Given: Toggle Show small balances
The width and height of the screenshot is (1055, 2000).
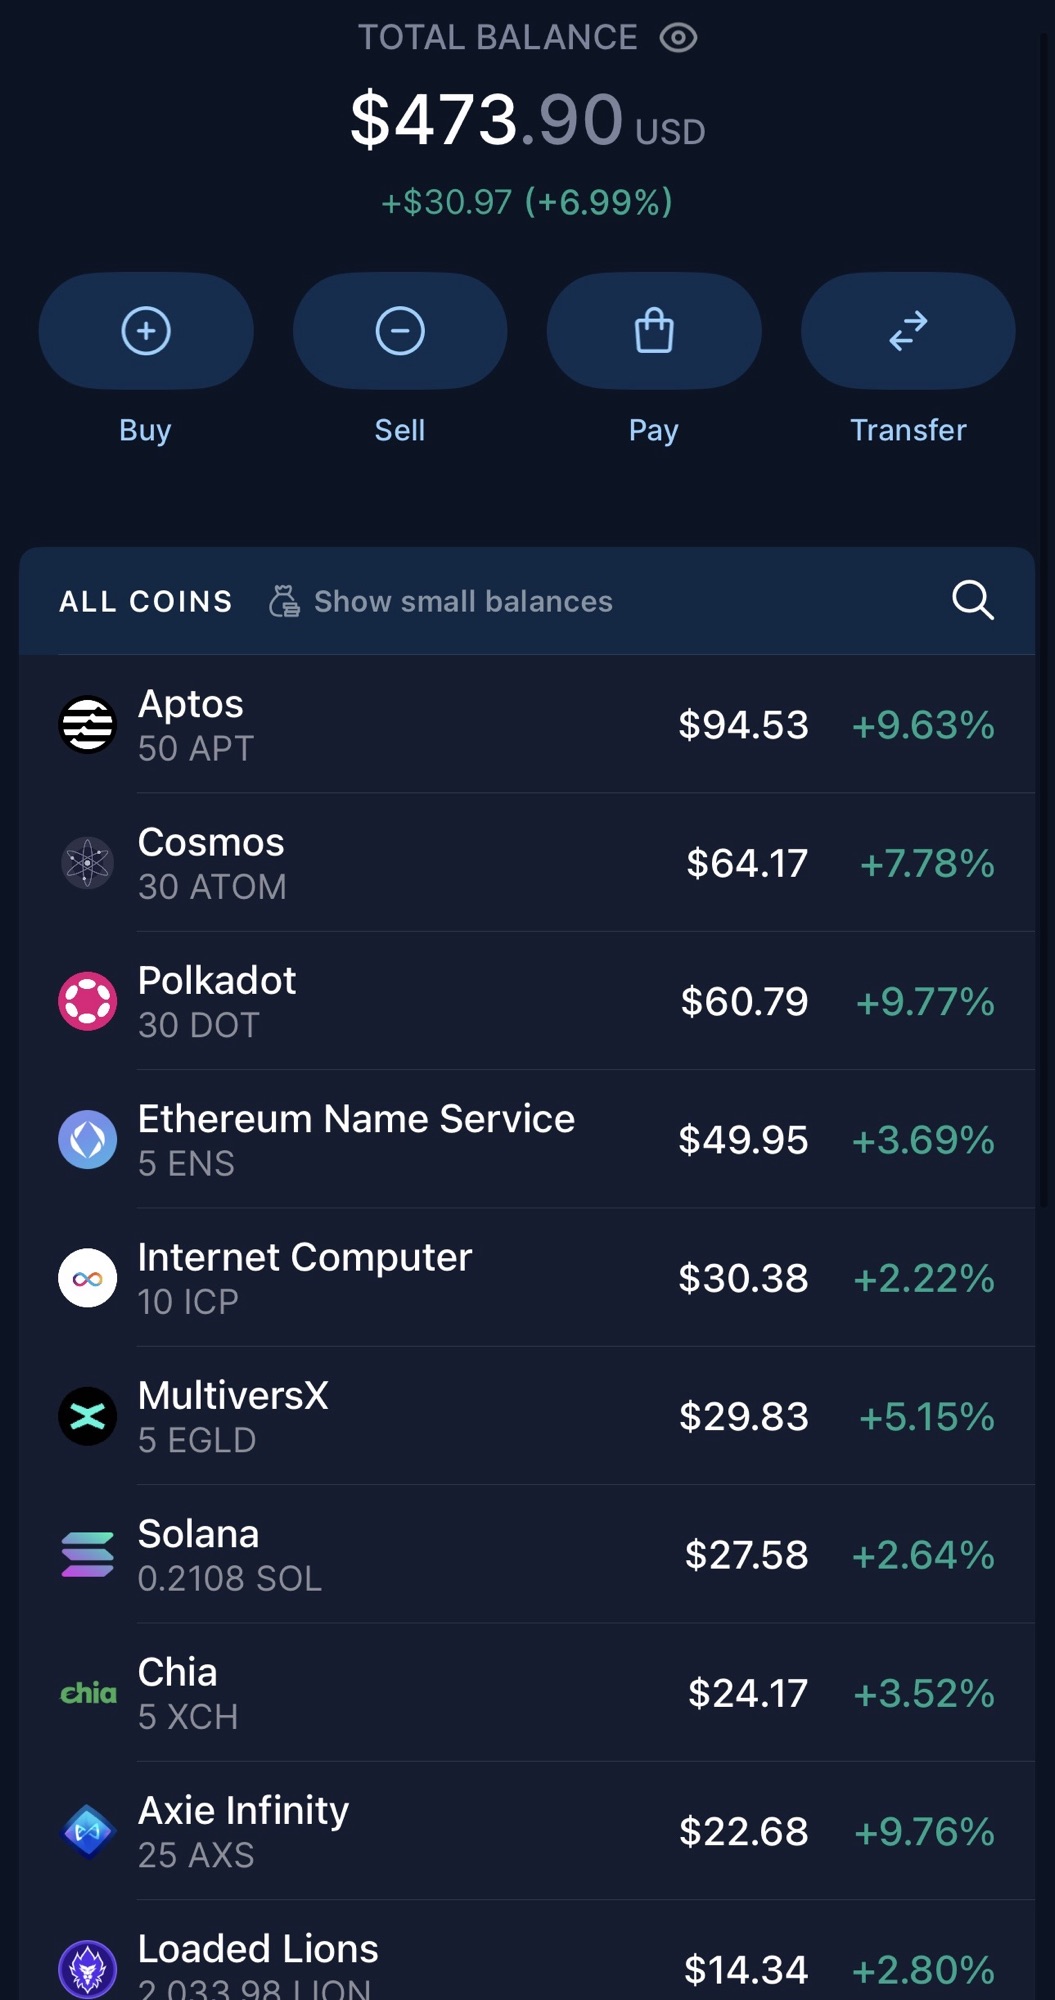Looking at the screenshot, I should [441, 601].
